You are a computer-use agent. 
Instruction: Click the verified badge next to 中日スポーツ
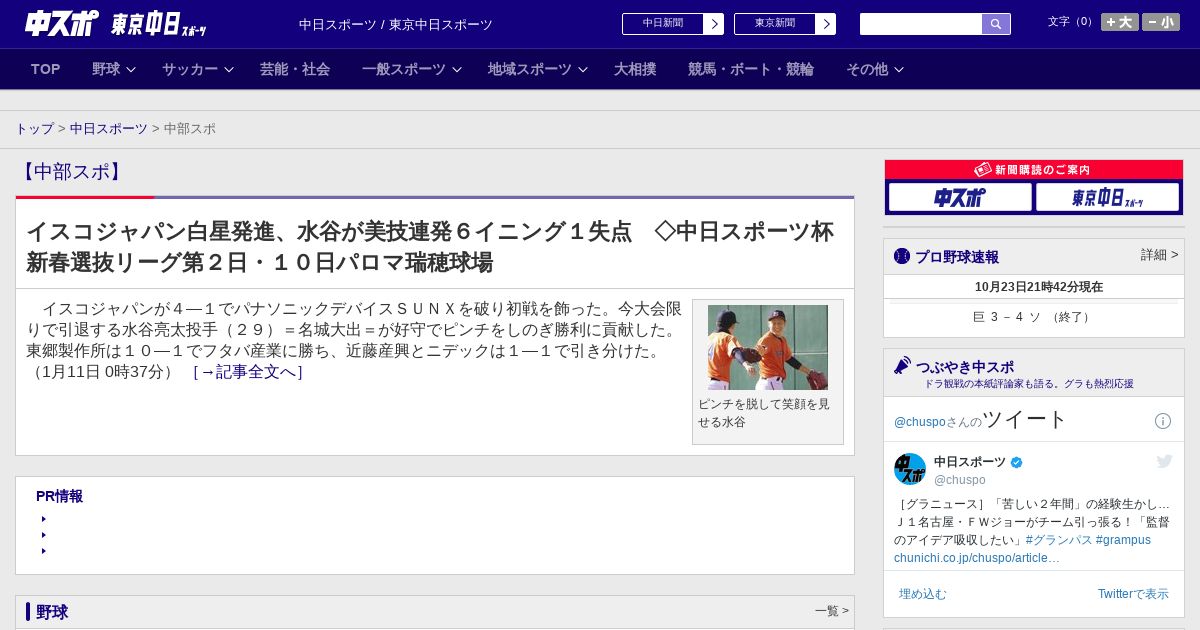1017,462
